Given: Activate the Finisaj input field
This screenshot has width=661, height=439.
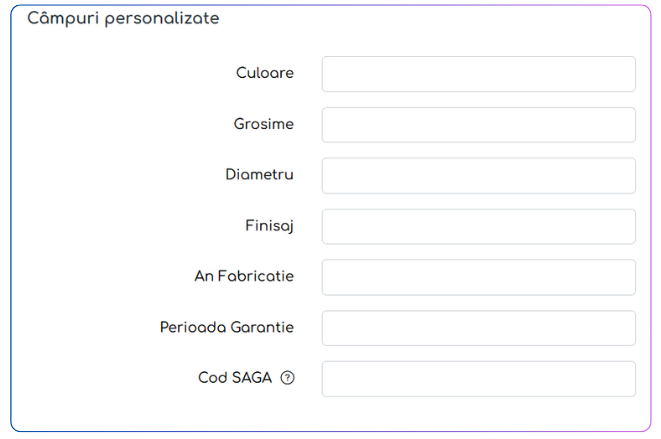Looking at the screenshot, I should (x=478, y=226).
